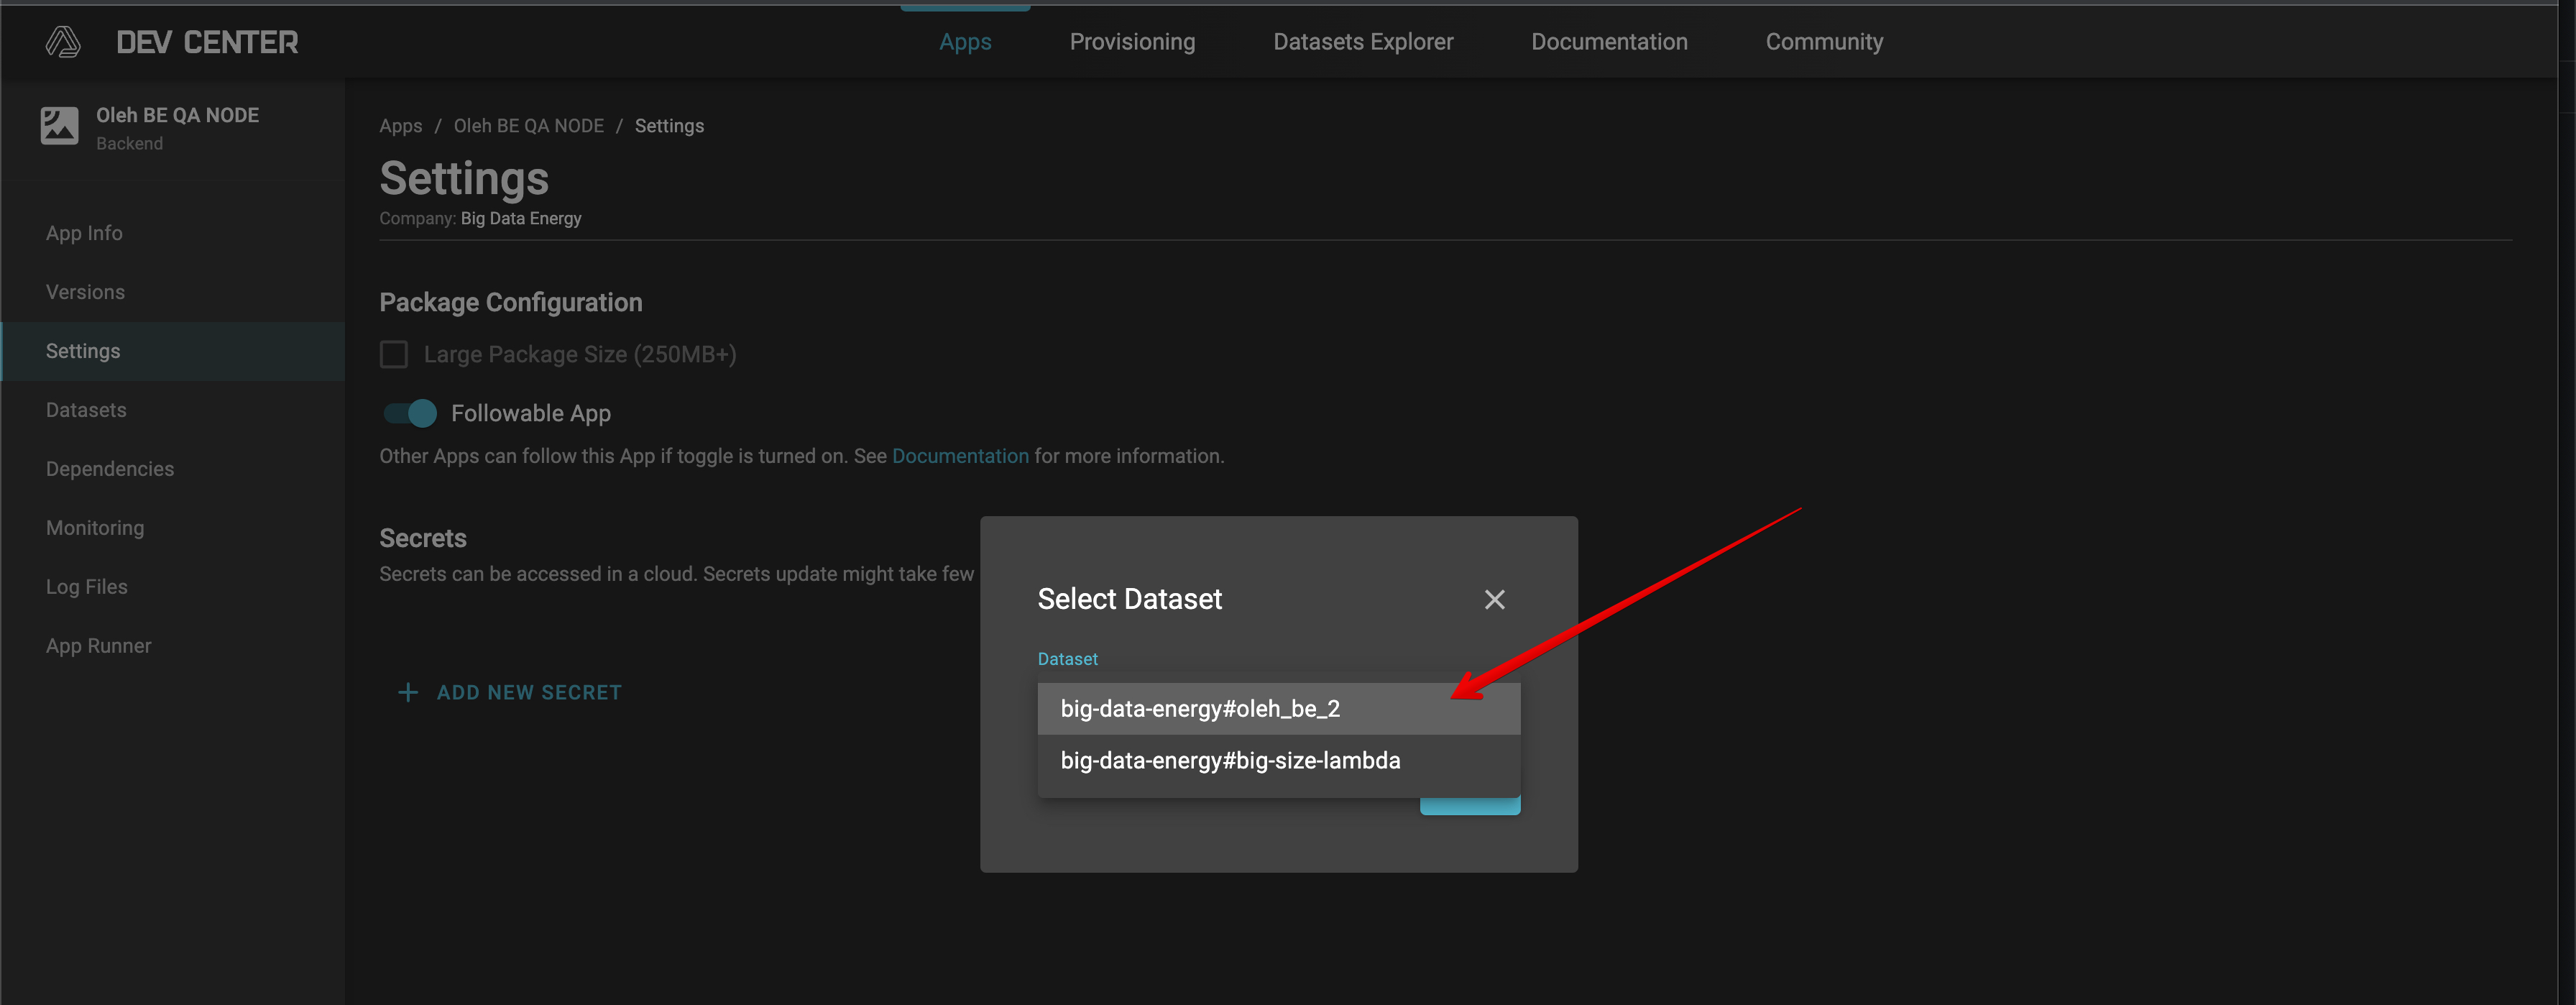Viewport: 2576px width, 1005px height.
Task: Click the Settings breadcrumb text
Action: pos(669,126)
